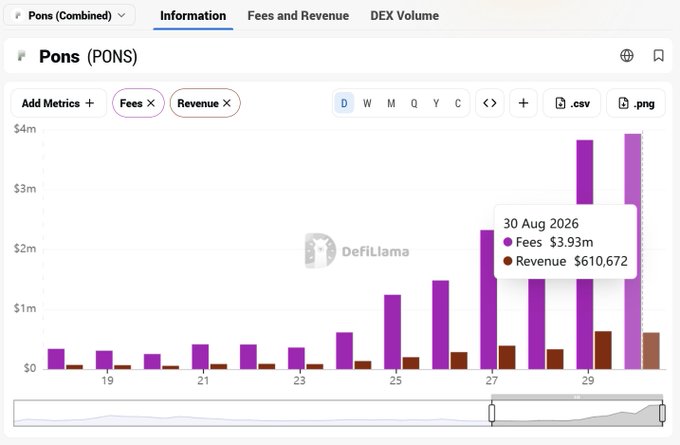Open the DEX Volume tab

[404, 16]
